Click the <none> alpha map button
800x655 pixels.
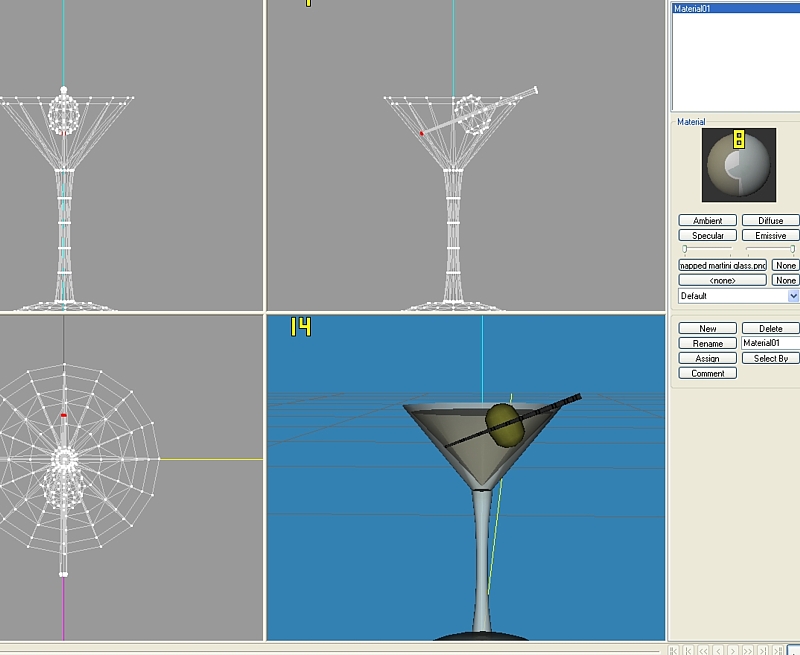(x=722, y=280)
